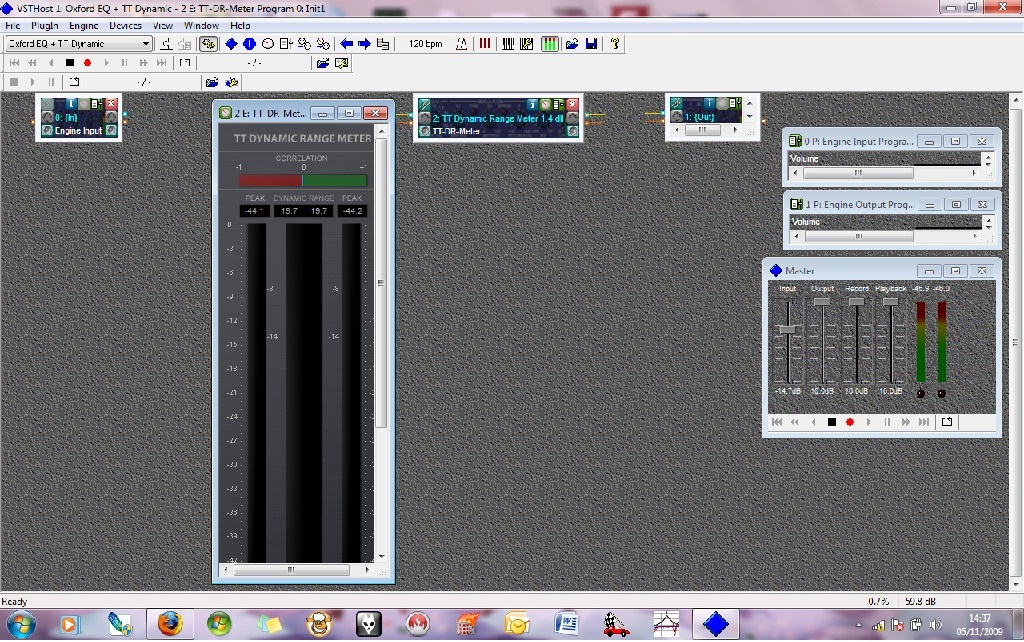Click the rewind-to-start button in Master window

(777, 422)
